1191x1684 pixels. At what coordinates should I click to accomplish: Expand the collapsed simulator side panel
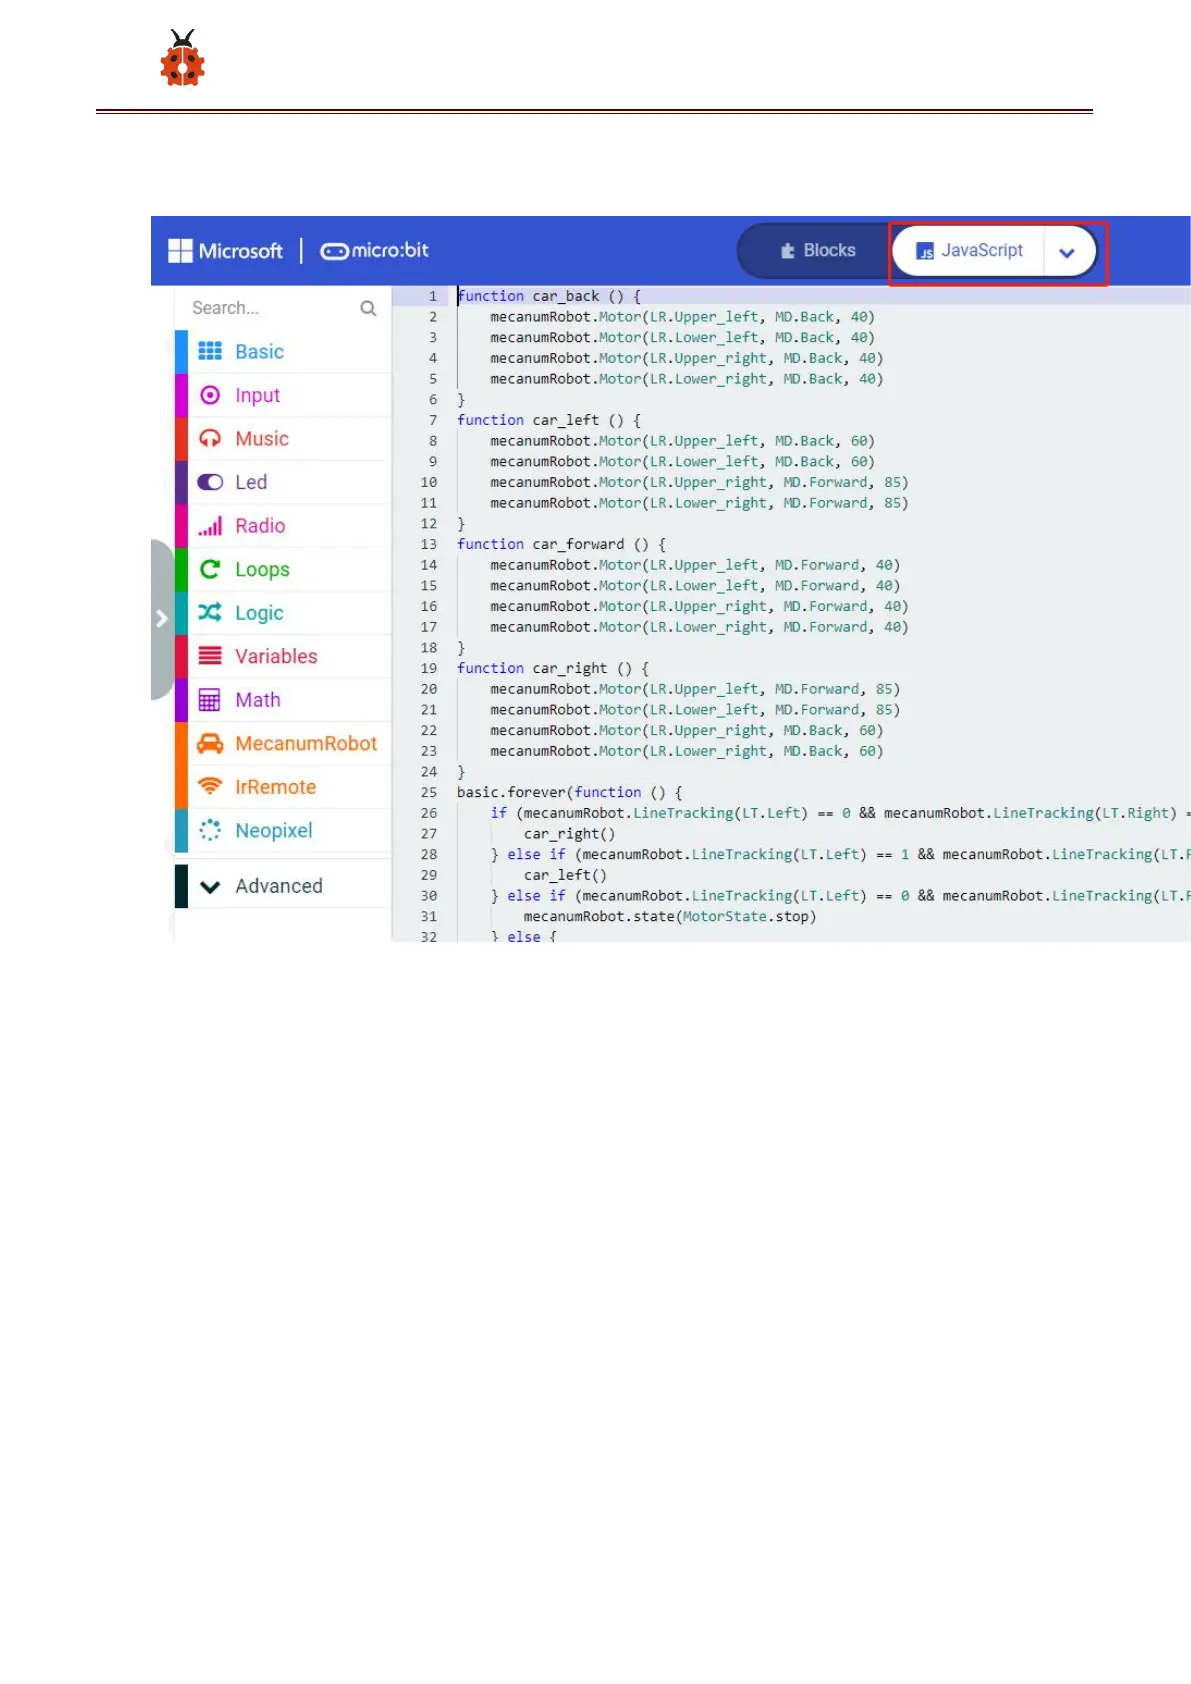[x=162, y=619]
